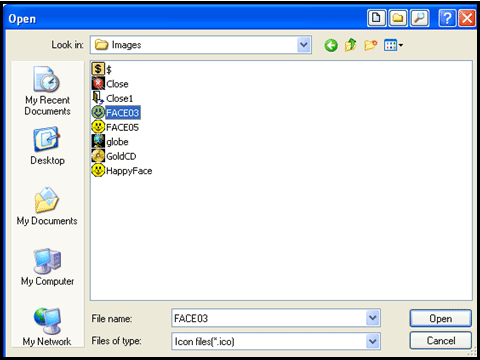Viewport: 480px width, 360px height.
Task: Click the Open button
Action: point(441,318)
